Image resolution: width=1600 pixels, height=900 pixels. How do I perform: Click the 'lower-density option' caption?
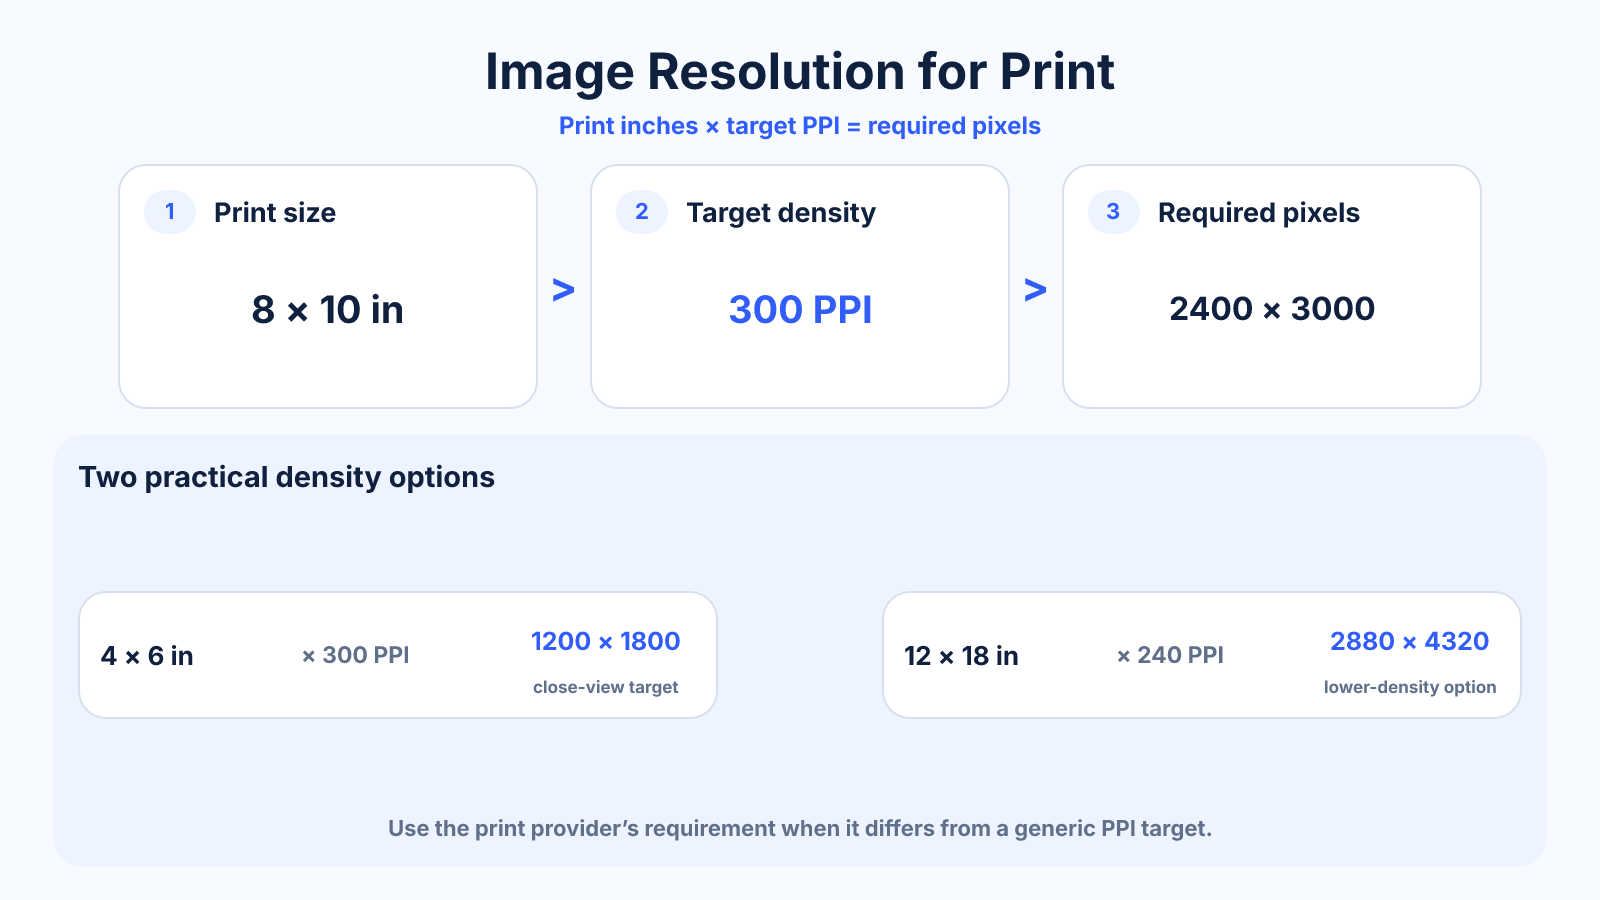[1410, 687]
